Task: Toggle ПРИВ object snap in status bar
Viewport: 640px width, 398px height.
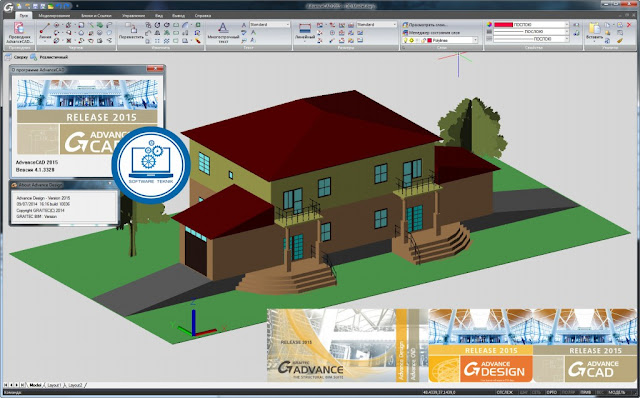Action: click(586, 392)
